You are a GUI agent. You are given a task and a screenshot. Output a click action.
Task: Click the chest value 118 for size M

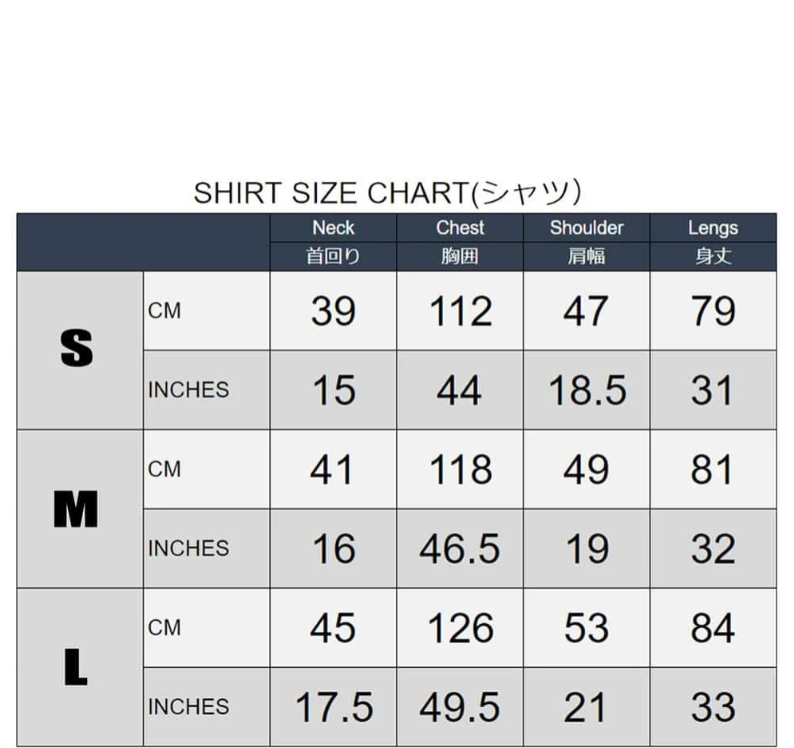pos(460,469)
